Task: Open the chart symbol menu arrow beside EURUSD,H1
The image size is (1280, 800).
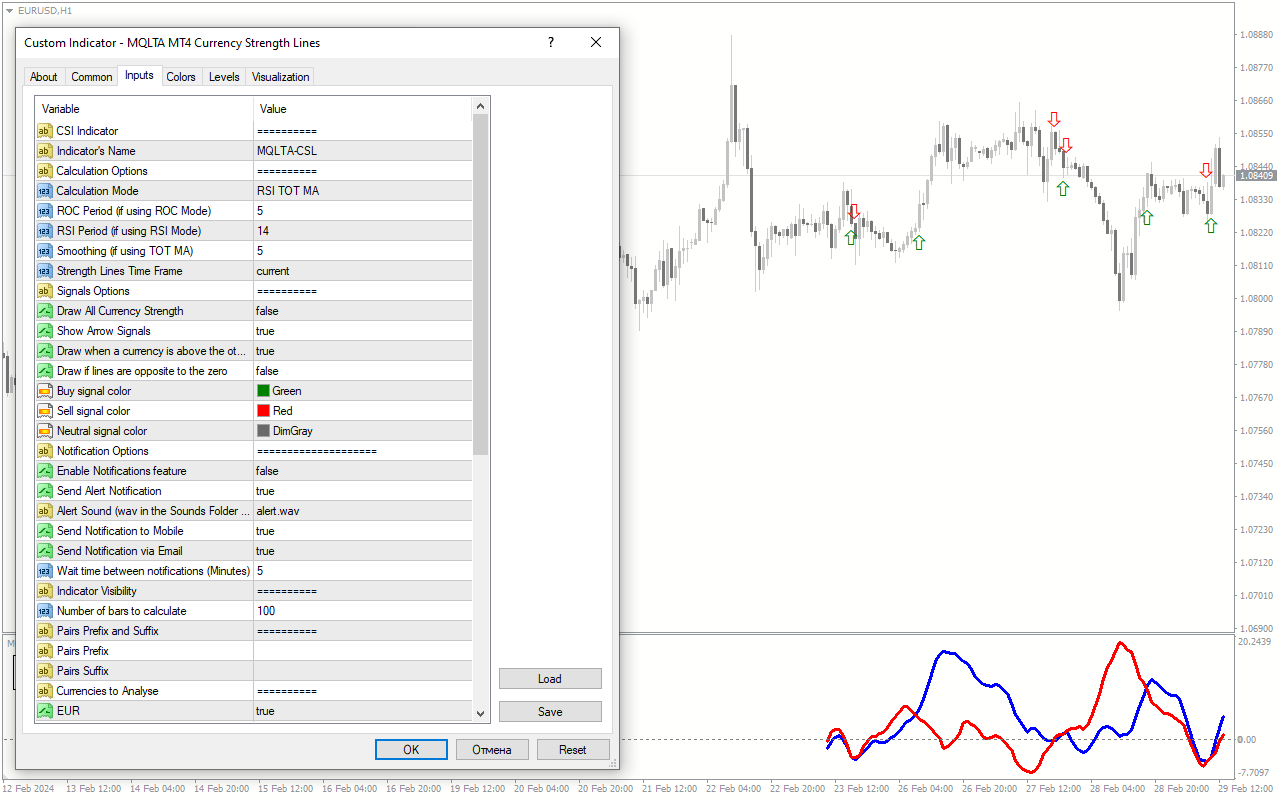Action: [x=9, y=10]
